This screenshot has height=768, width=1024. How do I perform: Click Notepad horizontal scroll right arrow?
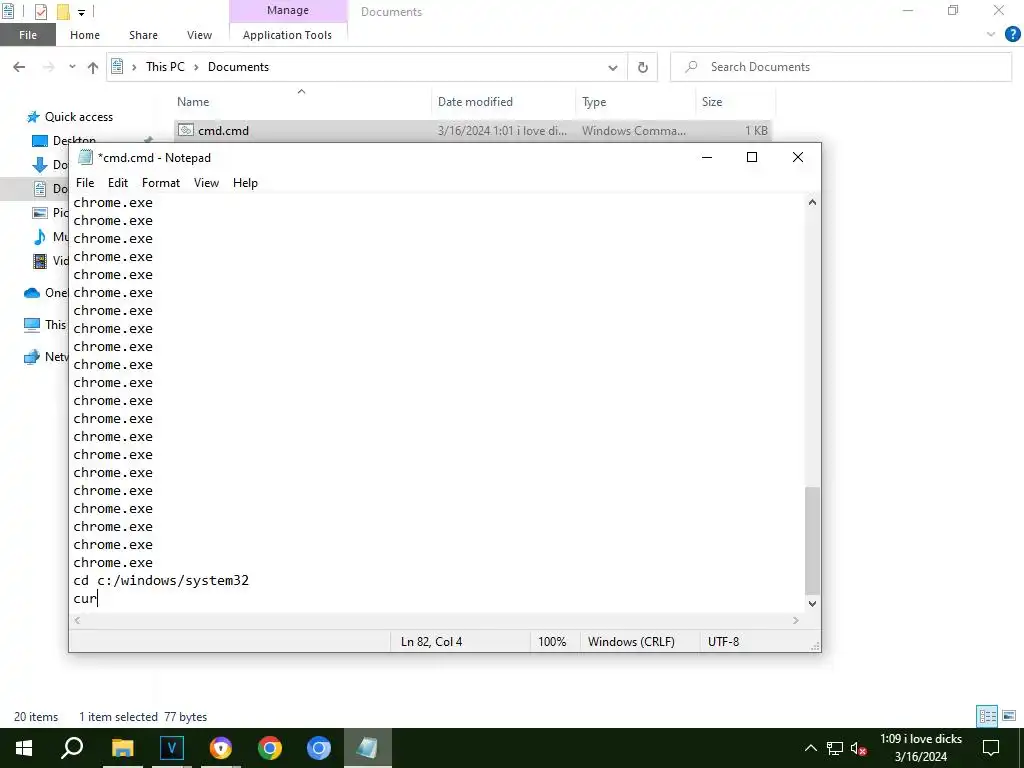pyautogui.click(x=795, y=620)
